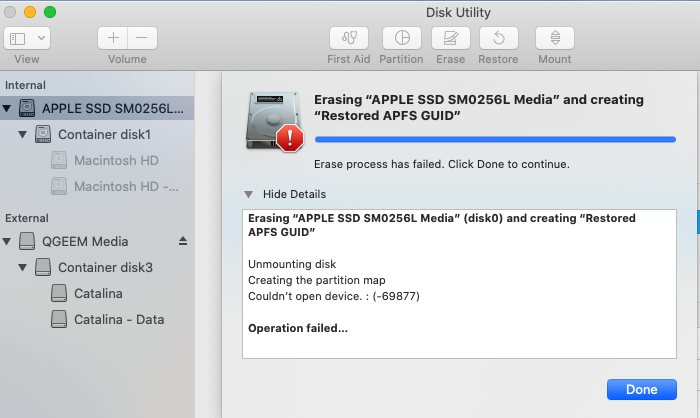
Task: Click the Partition pie chart icon
Action: [x=402, y=38]
